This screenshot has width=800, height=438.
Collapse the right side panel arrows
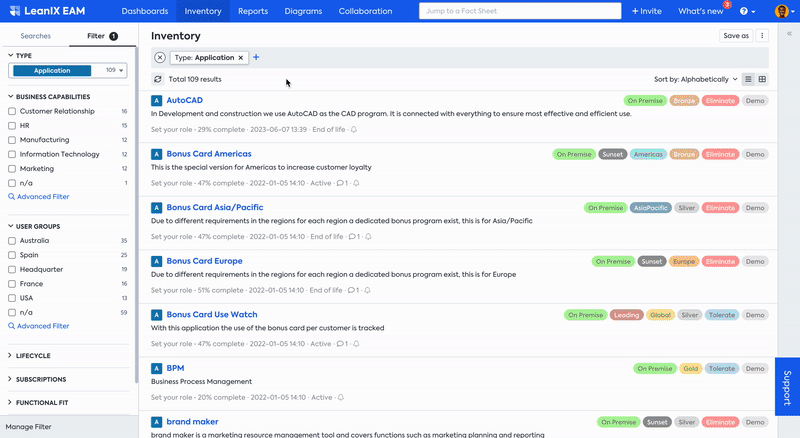tap(789, 33)
